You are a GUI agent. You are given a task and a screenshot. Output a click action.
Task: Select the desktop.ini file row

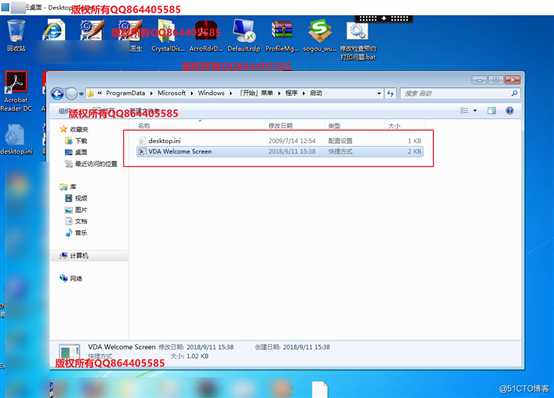point(279,141)
